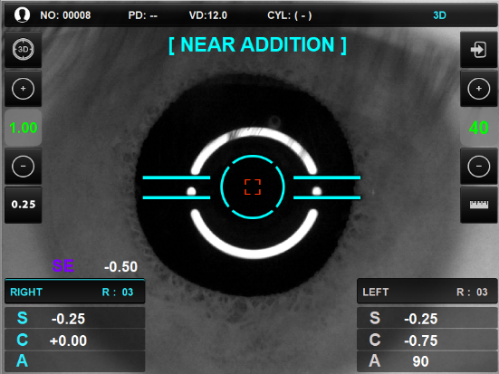Decrease near addition with left minus button
This screenshot has width=499, height=374.
point(23,166)
